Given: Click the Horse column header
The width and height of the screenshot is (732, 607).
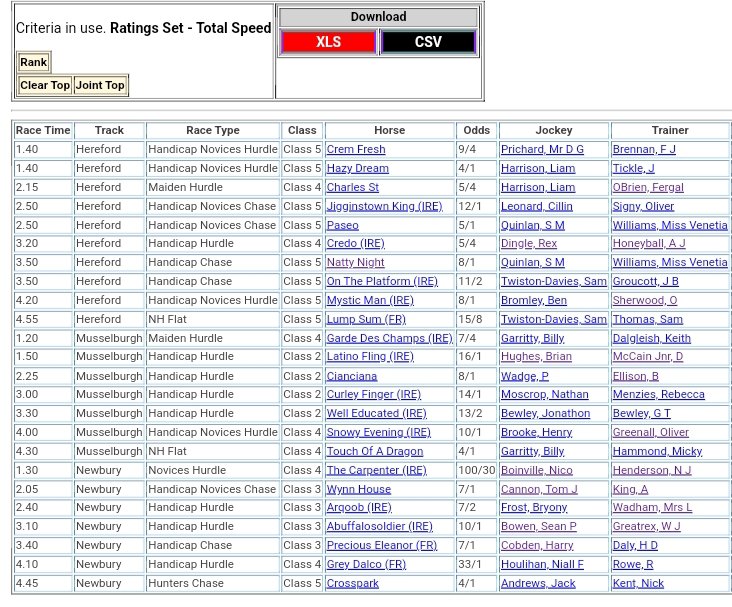Looking at the screenshot, I should [x=389, y=131].
